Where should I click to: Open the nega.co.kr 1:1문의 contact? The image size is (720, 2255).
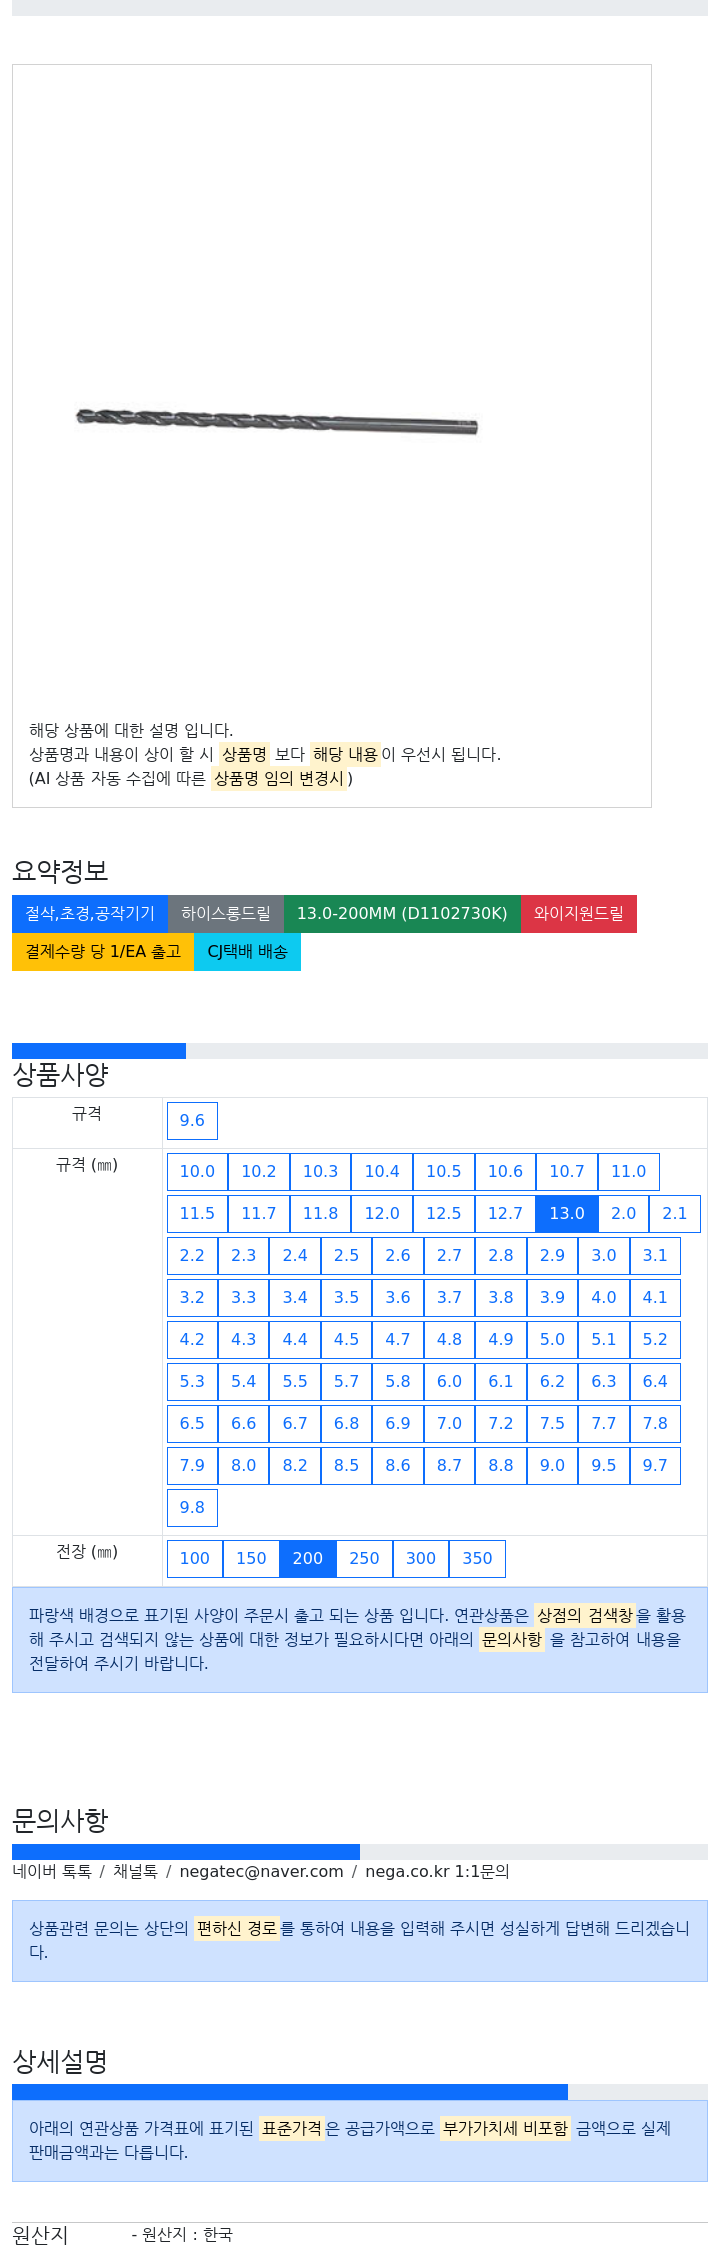tap(437, 1872)
